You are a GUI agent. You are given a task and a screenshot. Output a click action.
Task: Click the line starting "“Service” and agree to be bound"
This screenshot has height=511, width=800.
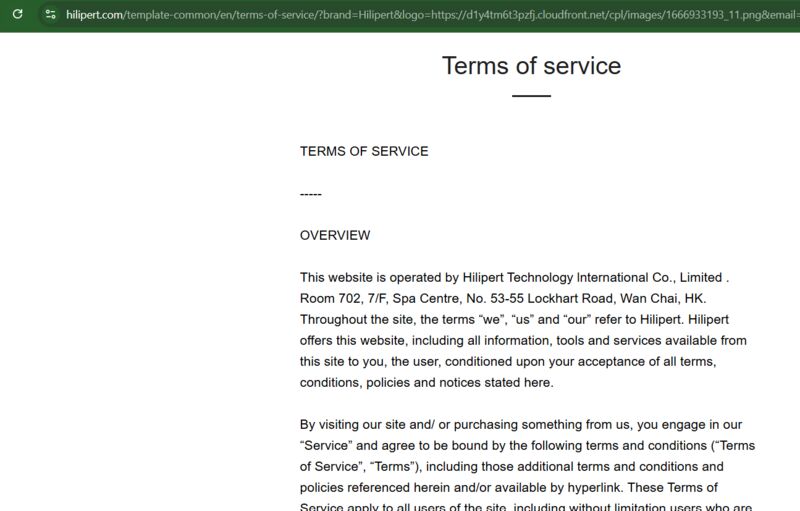[528, 446]
